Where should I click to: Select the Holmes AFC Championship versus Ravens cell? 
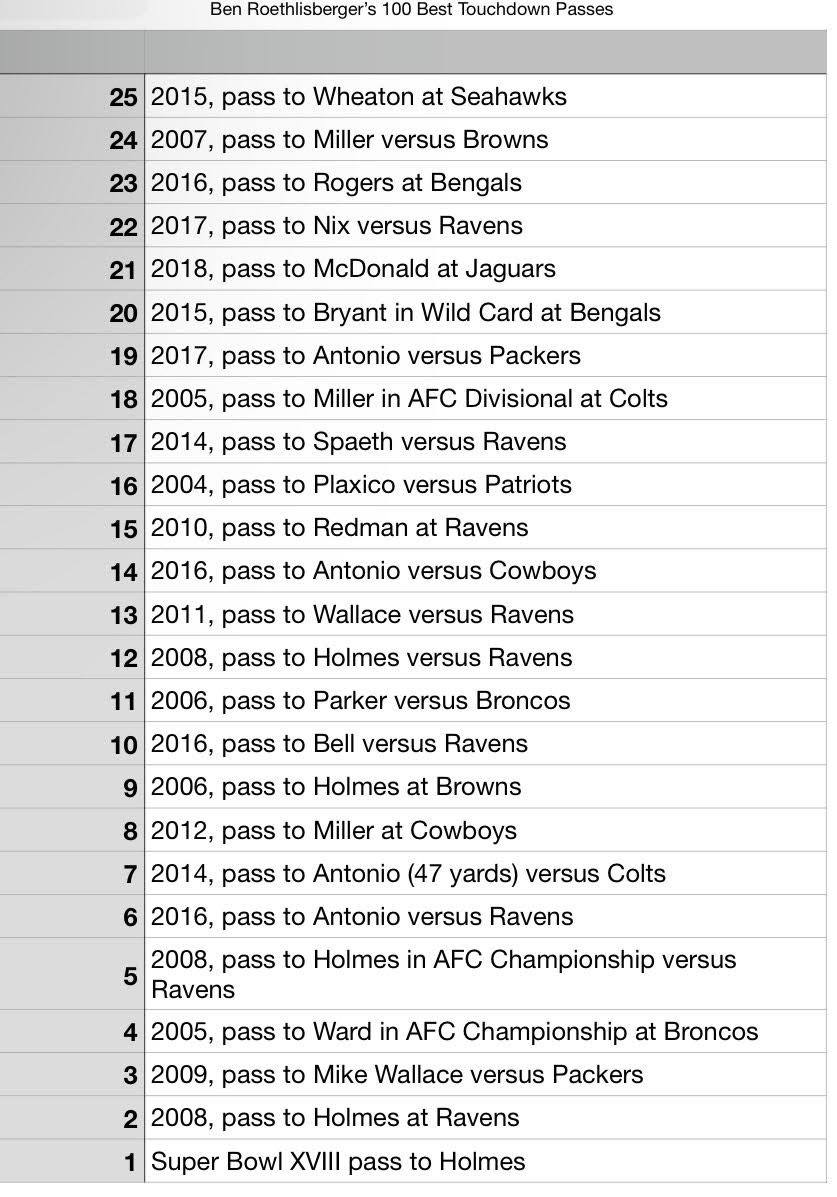(485, 974)
